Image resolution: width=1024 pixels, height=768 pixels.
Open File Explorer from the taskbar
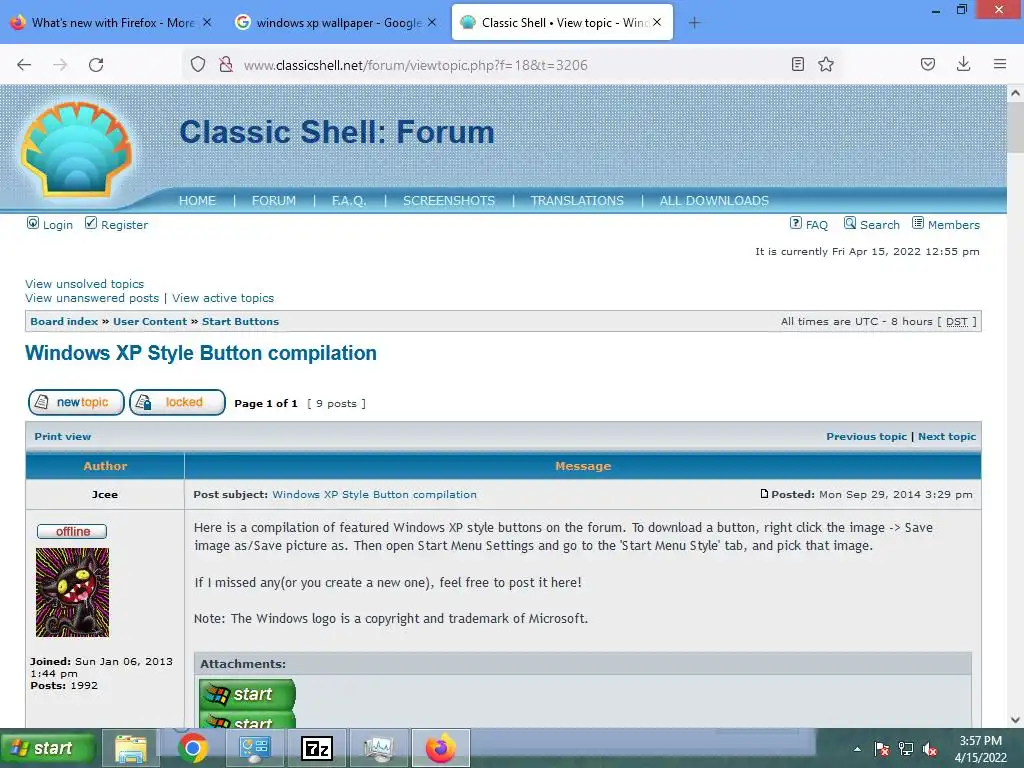(131, 748)
